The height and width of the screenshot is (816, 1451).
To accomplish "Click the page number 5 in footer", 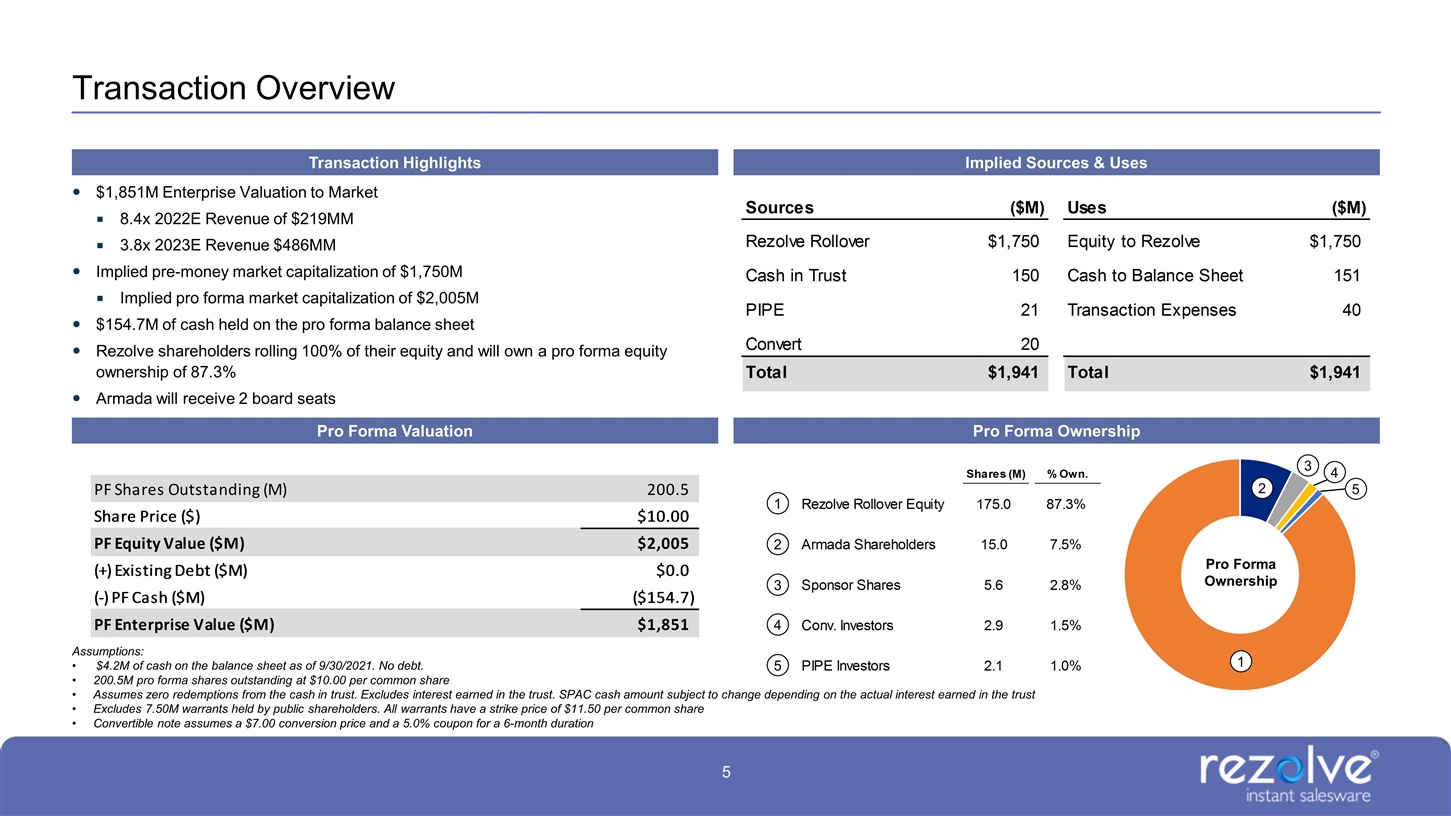I will click(726, 772).
